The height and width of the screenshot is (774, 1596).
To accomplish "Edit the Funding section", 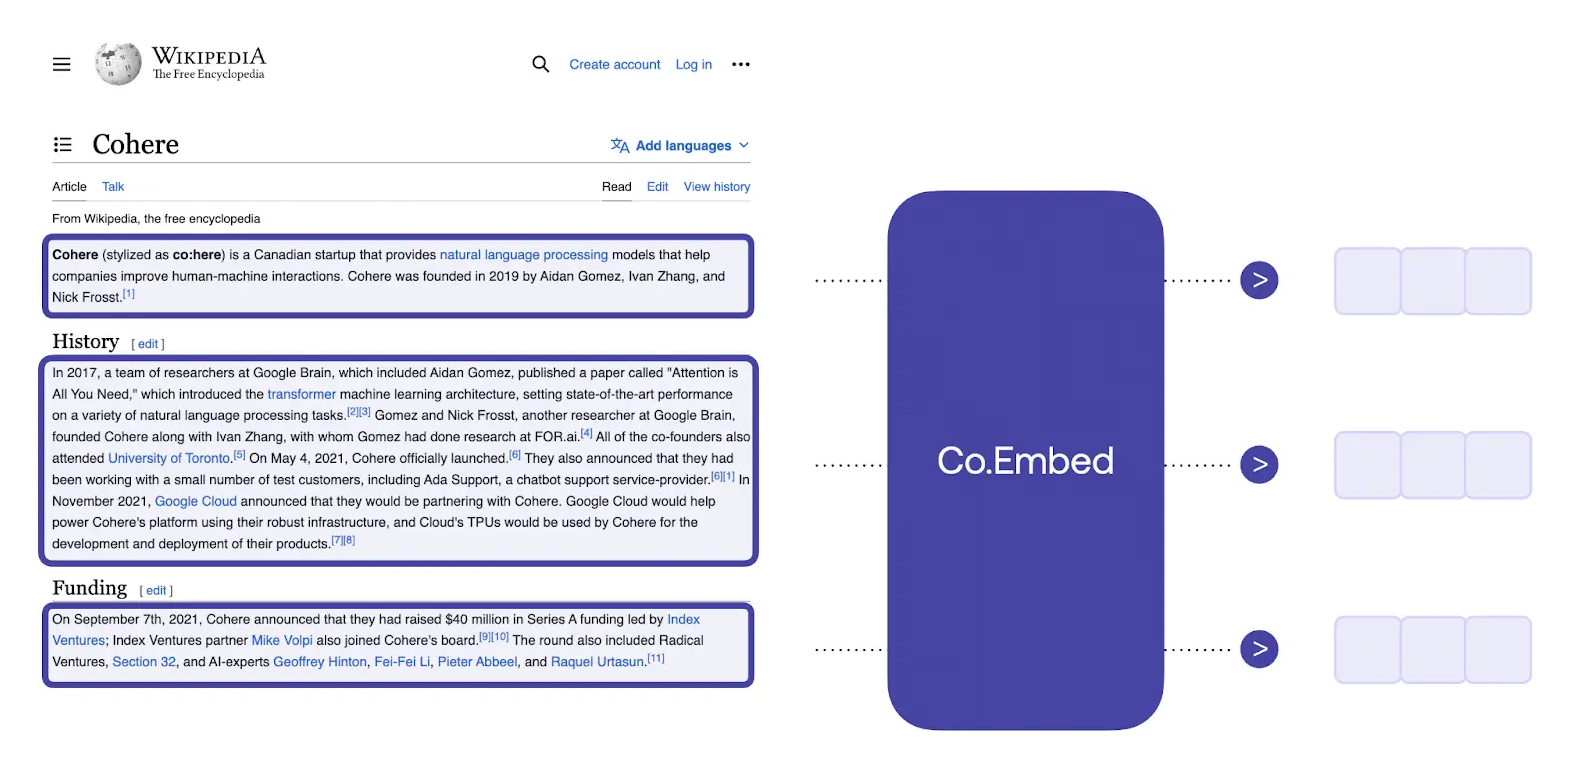I will click(156, 591).
